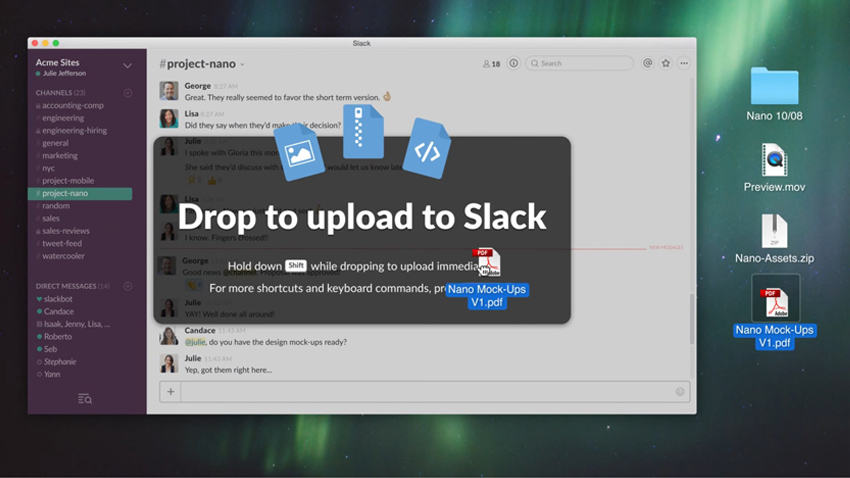This screenshot has width=850, height=478.
Task: Click the plus attach button beside message box
Action: [170, 392]
